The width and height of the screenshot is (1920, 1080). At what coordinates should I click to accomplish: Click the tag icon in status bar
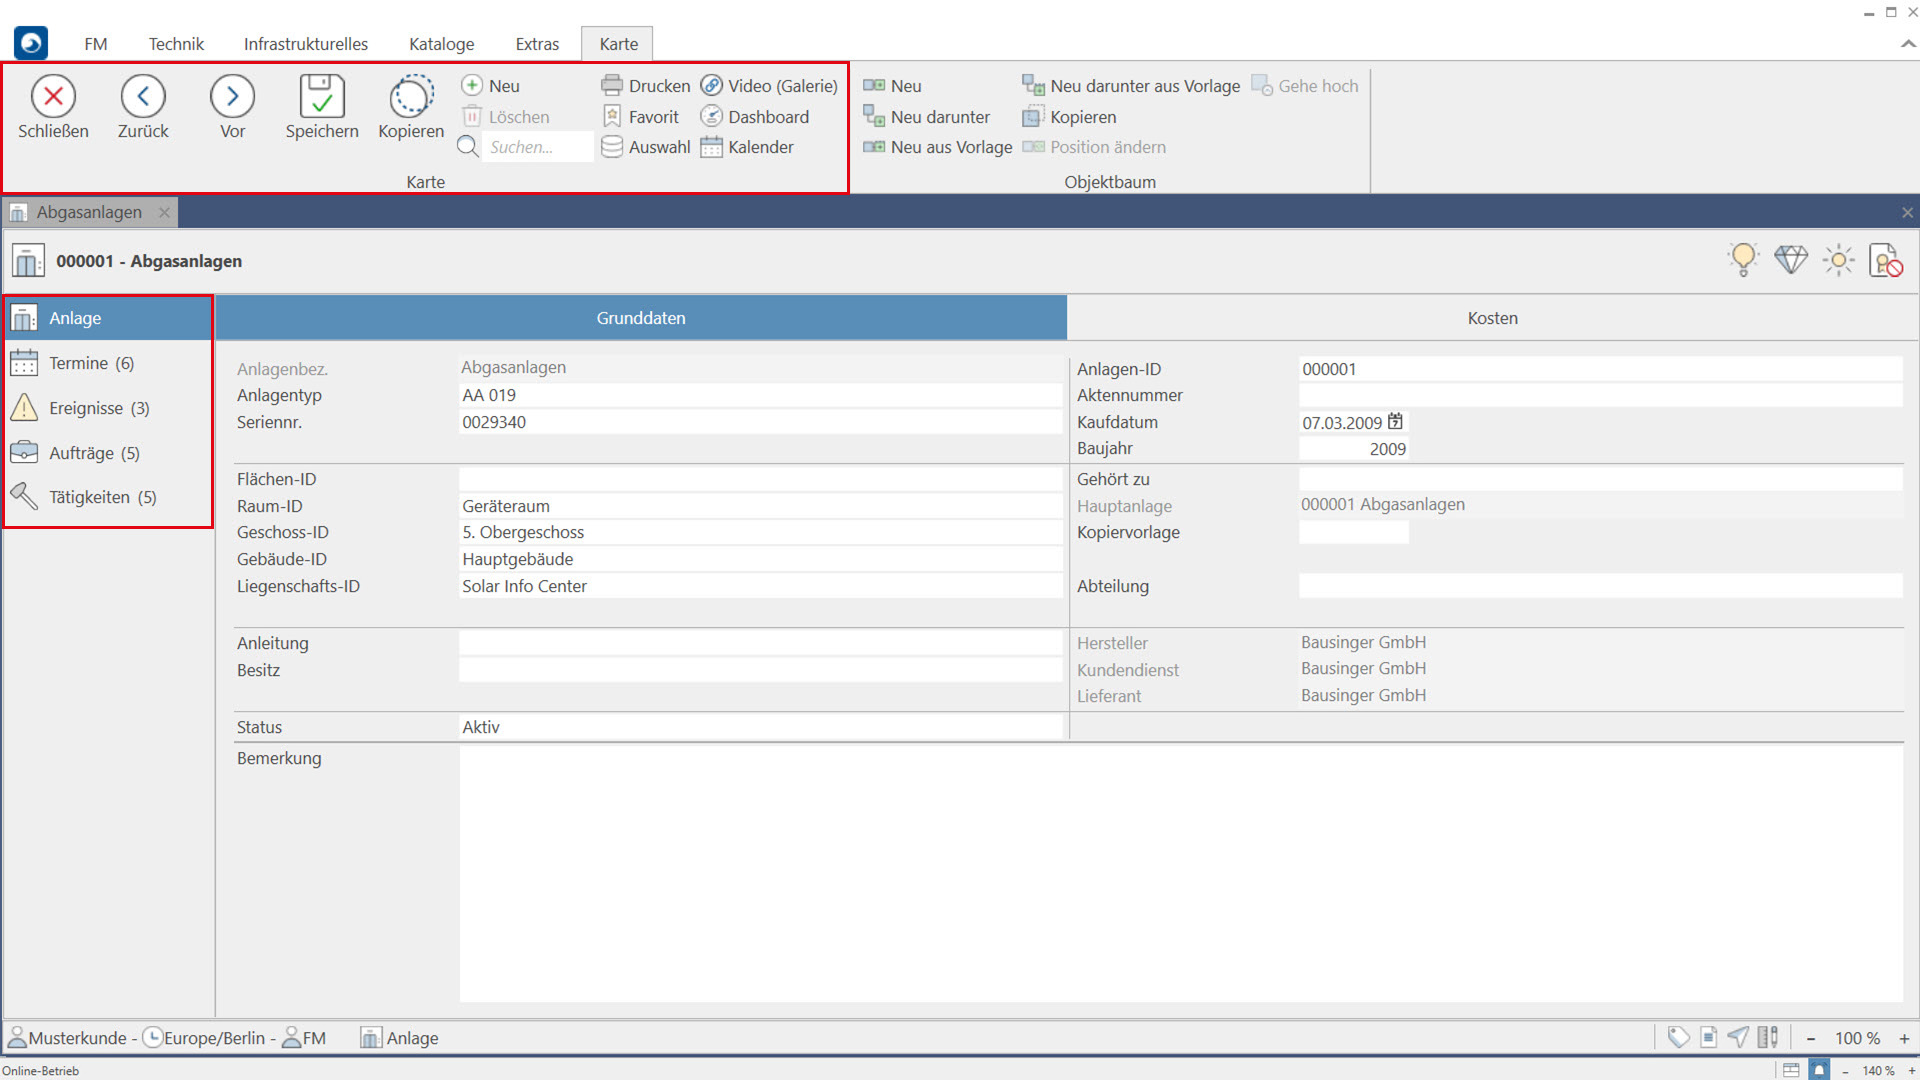[x=1678, y=1038]
